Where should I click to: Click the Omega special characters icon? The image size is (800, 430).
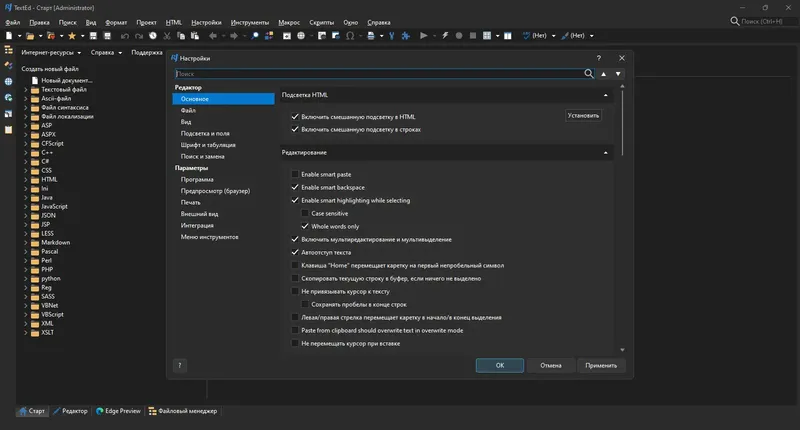[349, 36]
